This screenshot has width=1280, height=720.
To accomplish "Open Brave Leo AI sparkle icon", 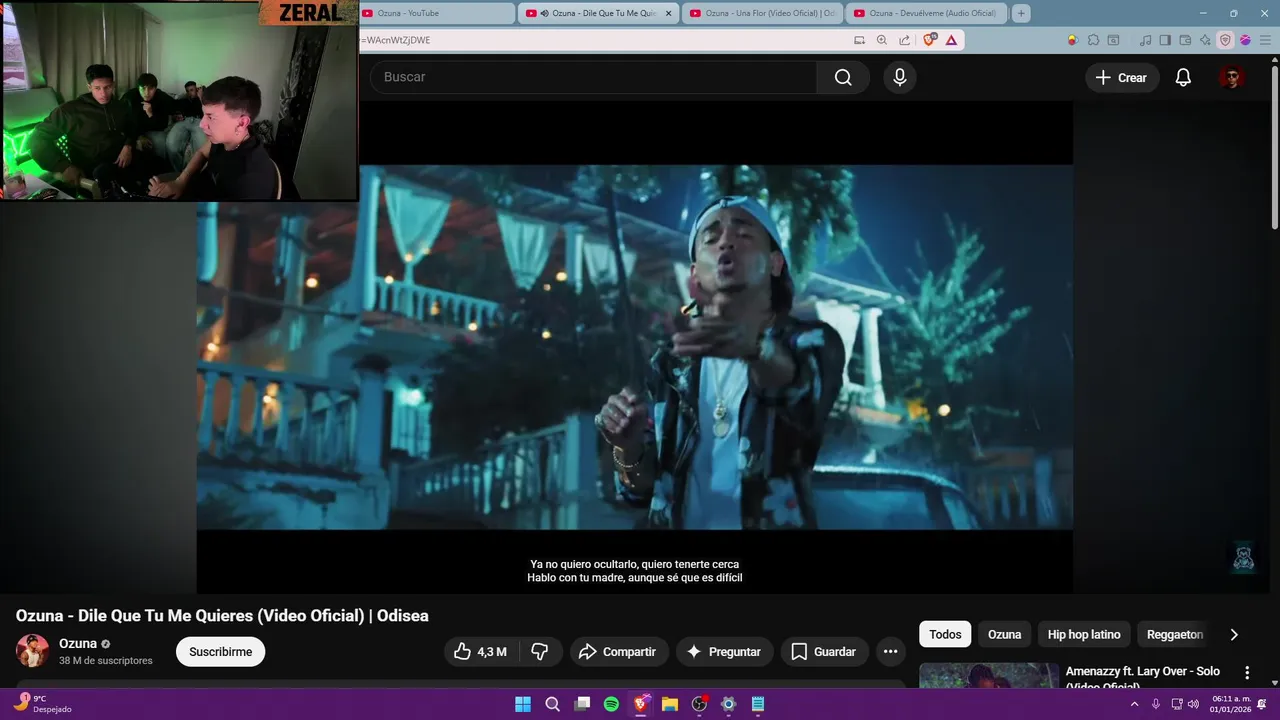I will tap(1205, 40).
